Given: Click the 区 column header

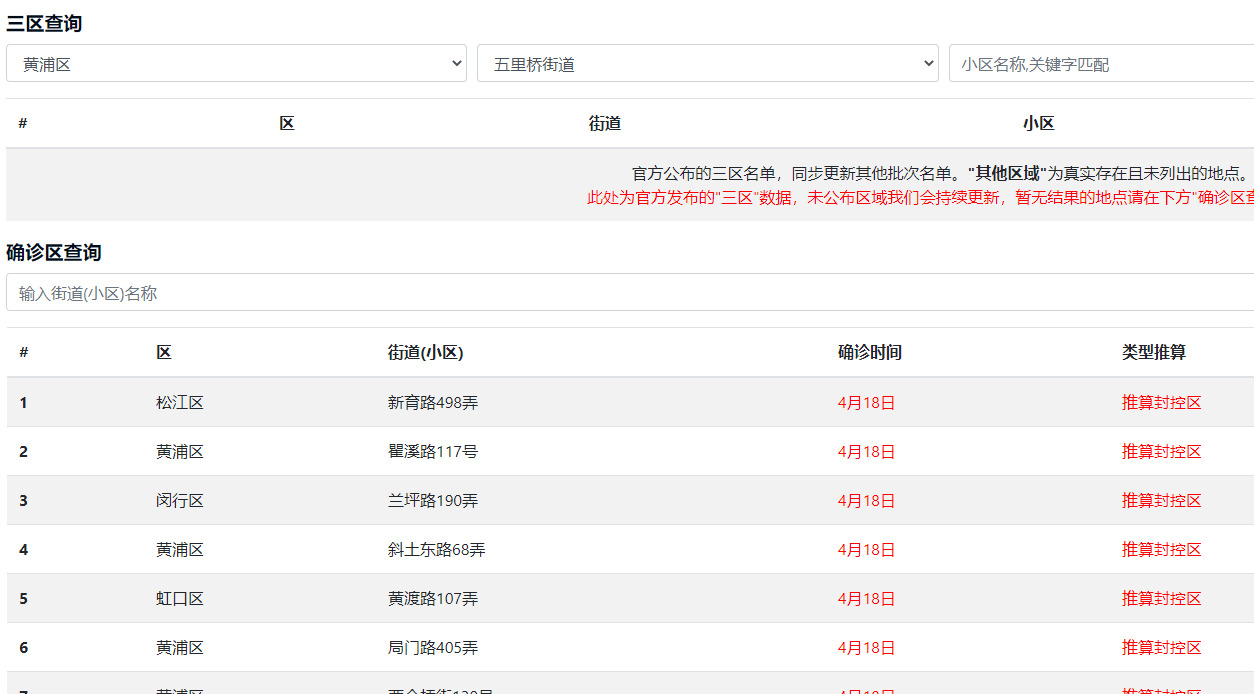Looking at the screenshot, I should (x=163, y=352).
